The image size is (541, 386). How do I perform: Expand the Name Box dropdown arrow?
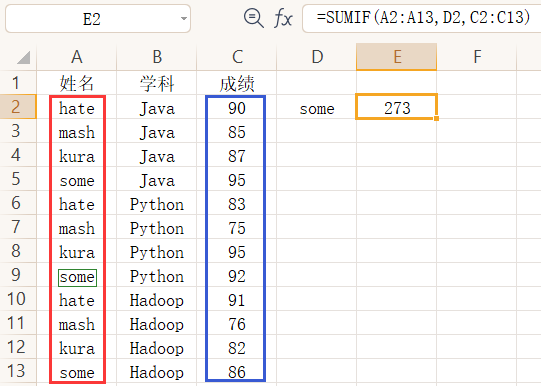pos(184,19)
